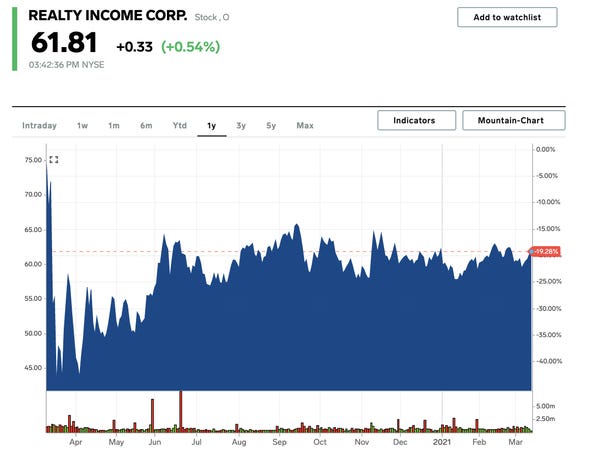
Task: Switch to the 1w range tab
Action: click(x=82, y=126)
